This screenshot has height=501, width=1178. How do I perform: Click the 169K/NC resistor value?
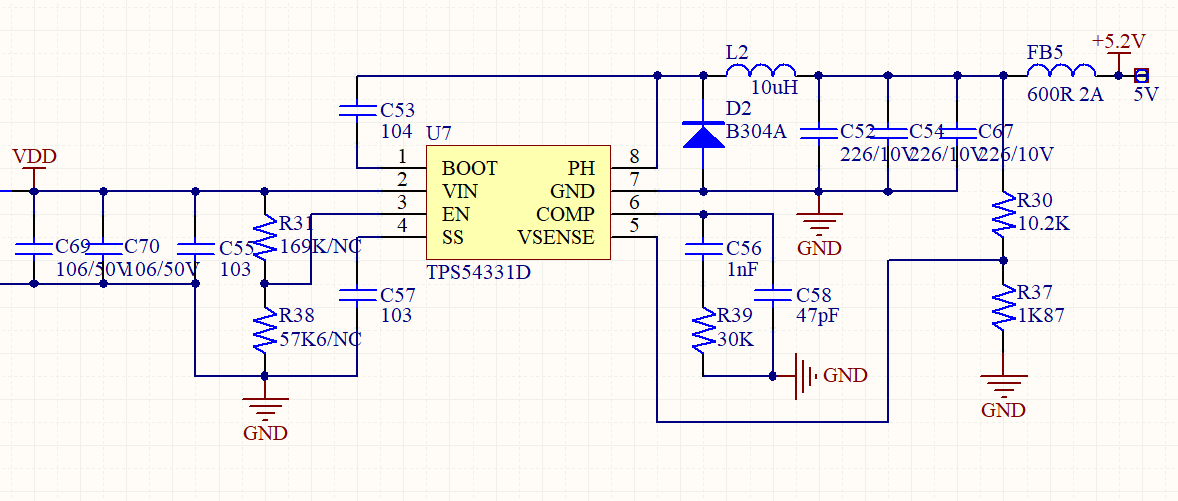pos(319,246)
